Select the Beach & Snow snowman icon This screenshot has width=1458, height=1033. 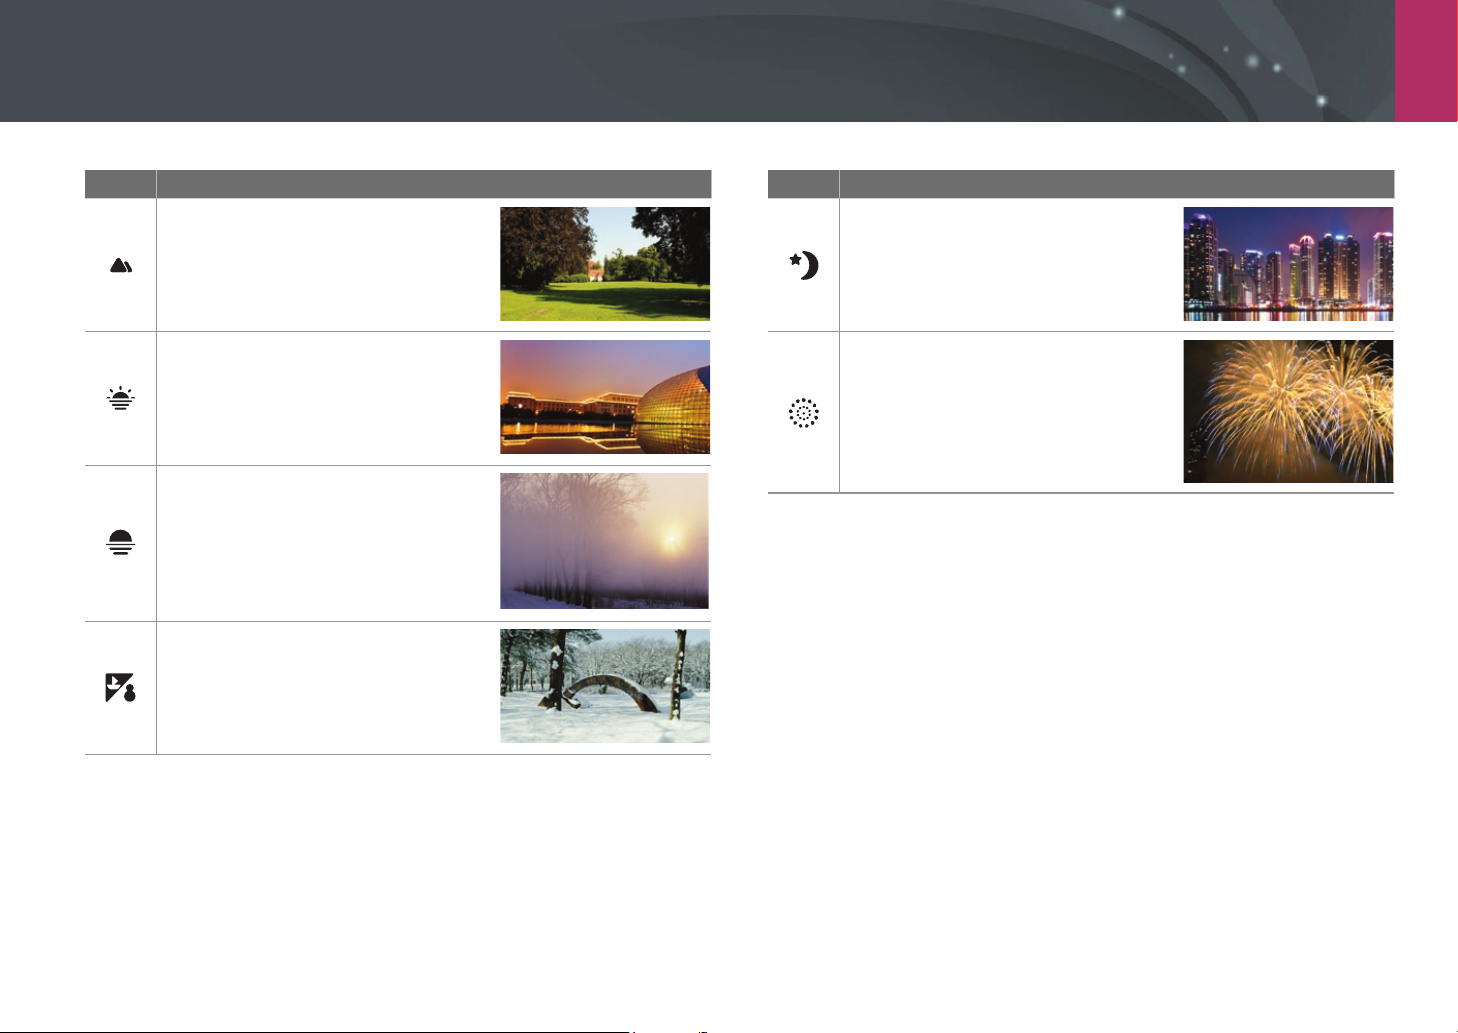[x=121, y=688]
